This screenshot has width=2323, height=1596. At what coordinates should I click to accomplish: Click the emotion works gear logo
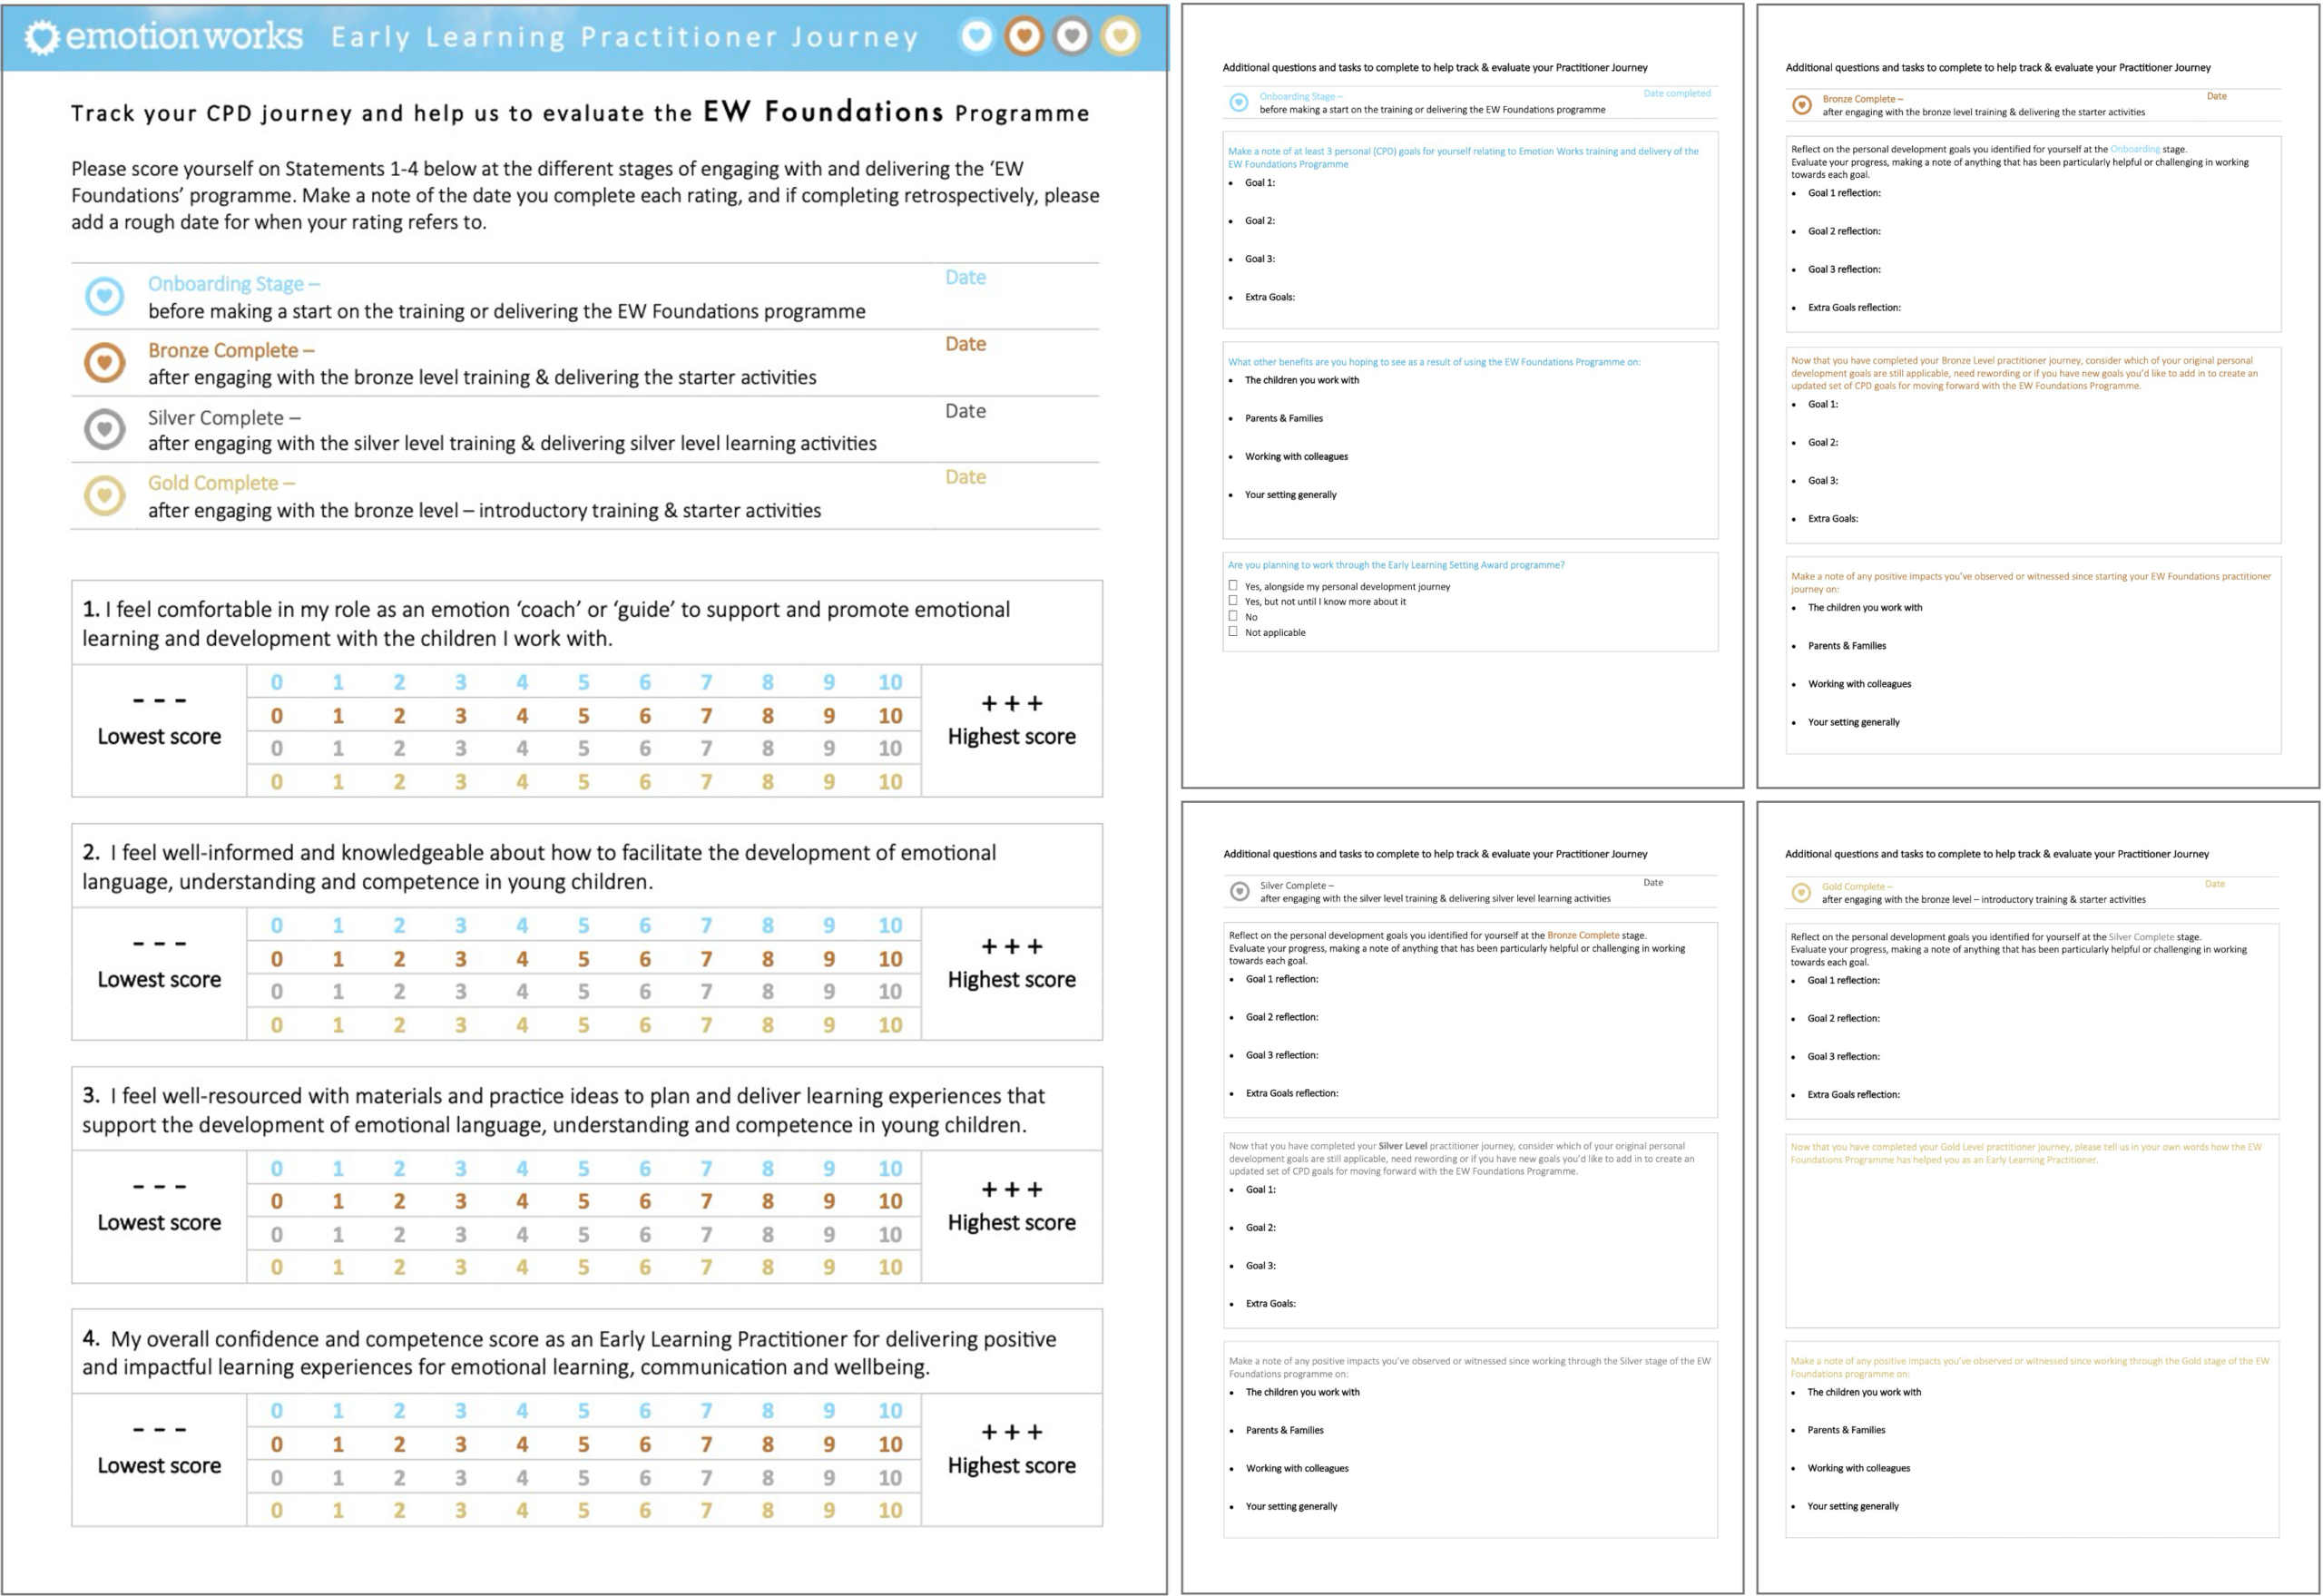[42, 38]
